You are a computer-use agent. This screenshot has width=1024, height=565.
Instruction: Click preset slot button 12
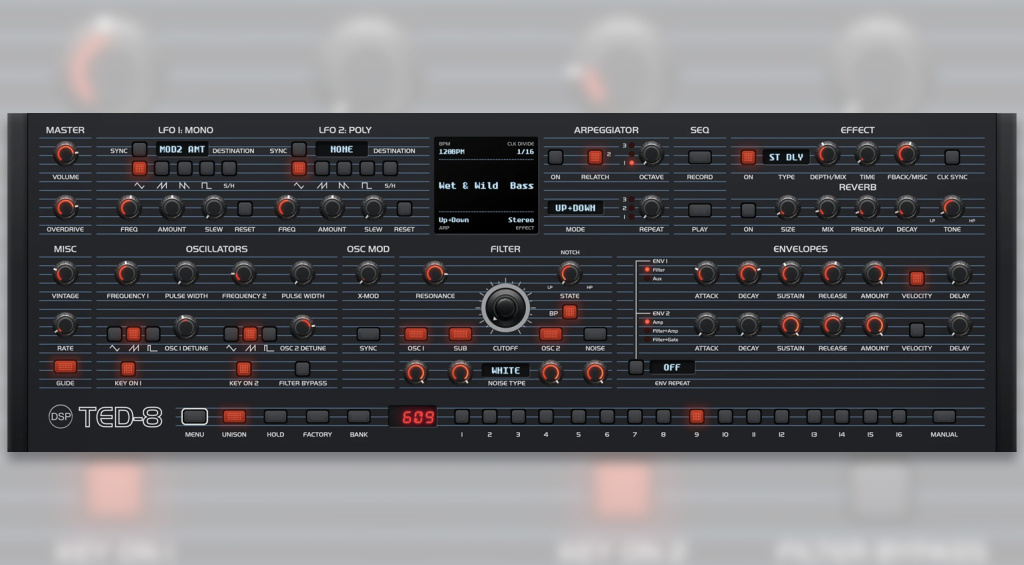pyautogui.click(x=781, y=416)
